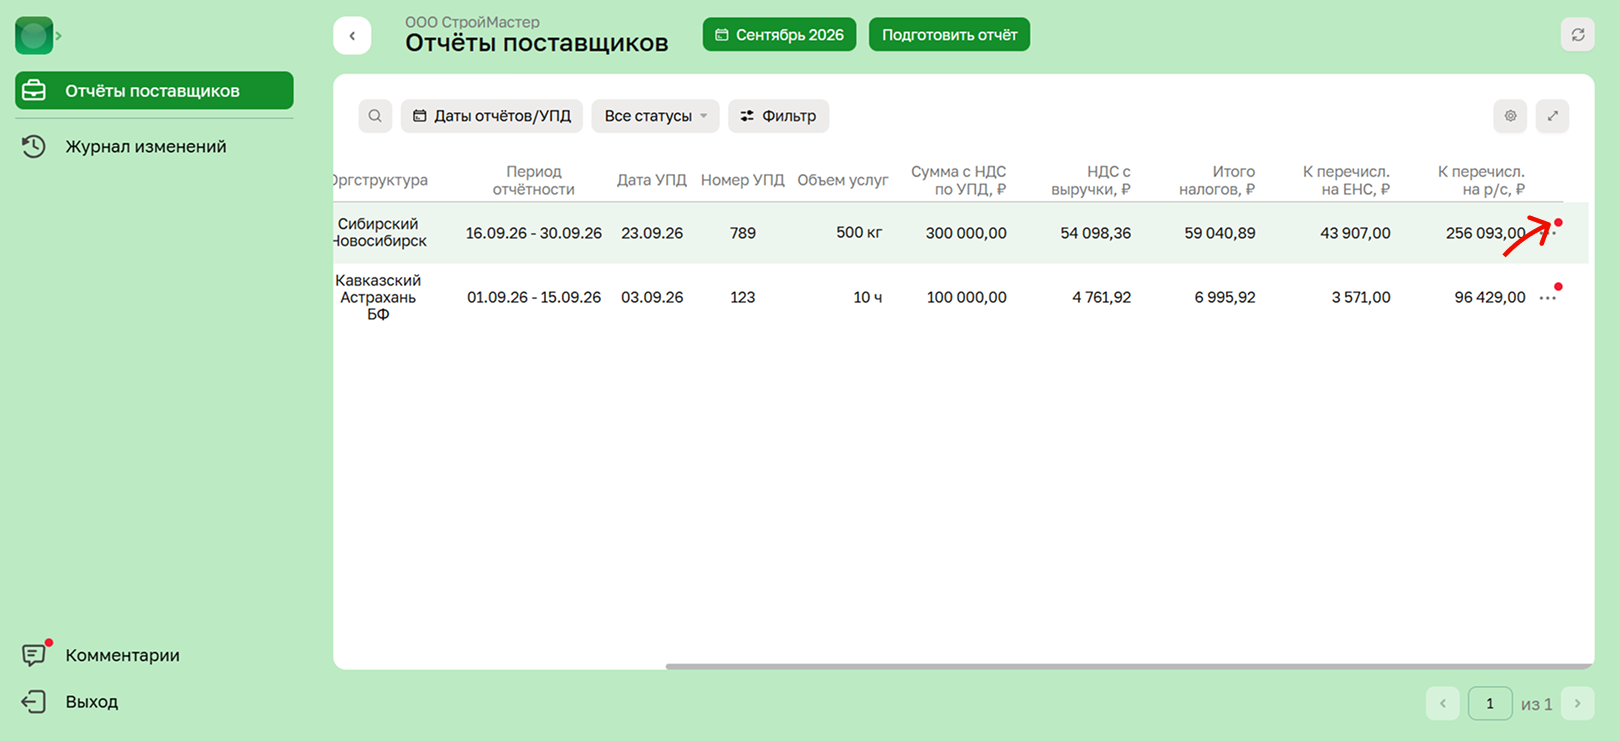Click Выход to log out
Screen dimensions: 1620x741
(x=91, y=701)
